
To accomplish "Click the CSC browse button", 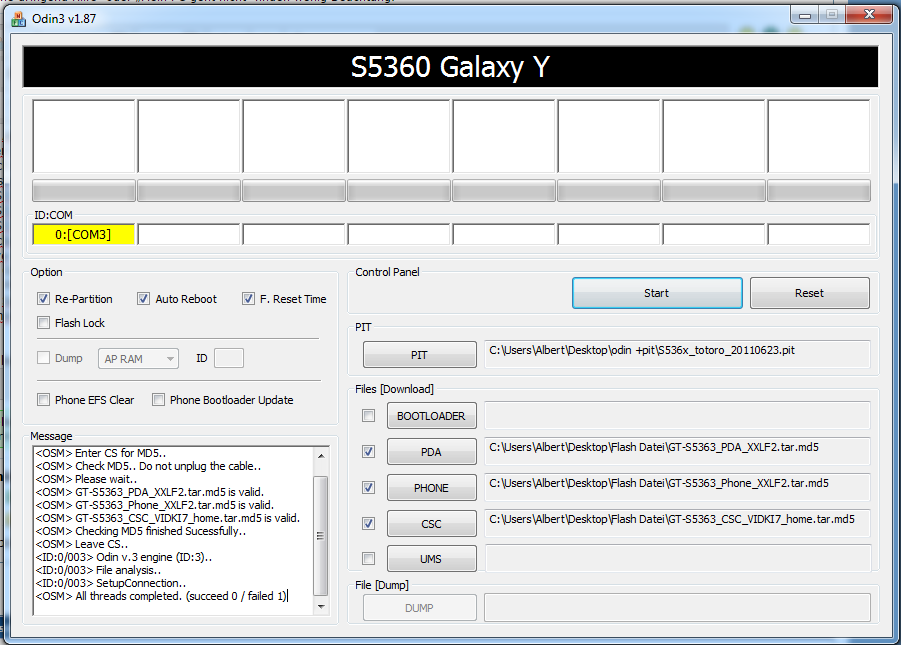I will (x=432, y=524).
